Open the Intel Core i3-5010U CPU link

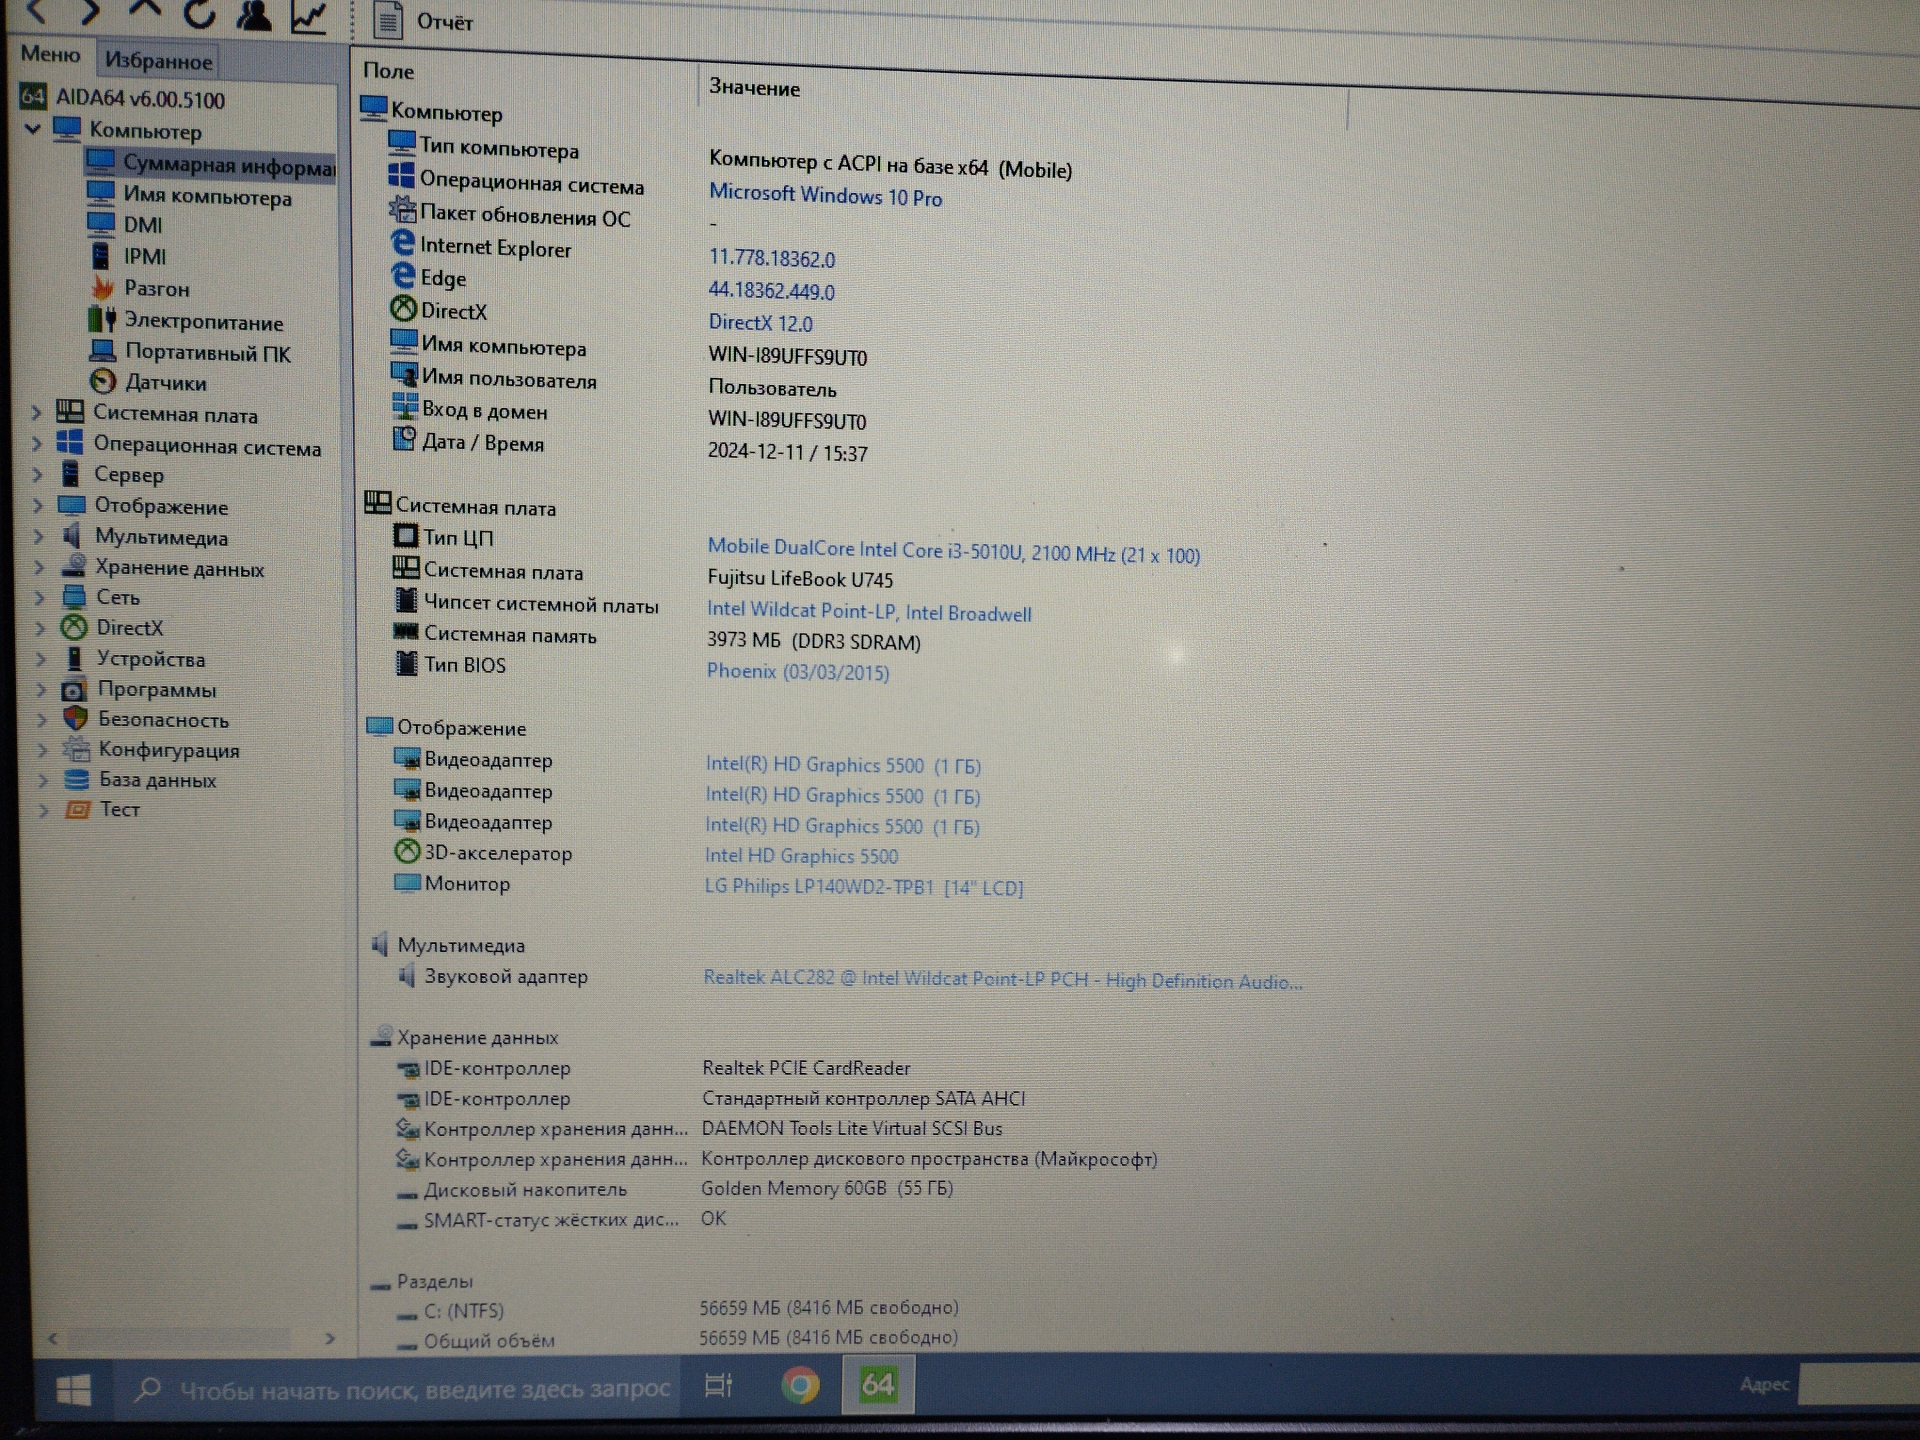click(953, 551)
